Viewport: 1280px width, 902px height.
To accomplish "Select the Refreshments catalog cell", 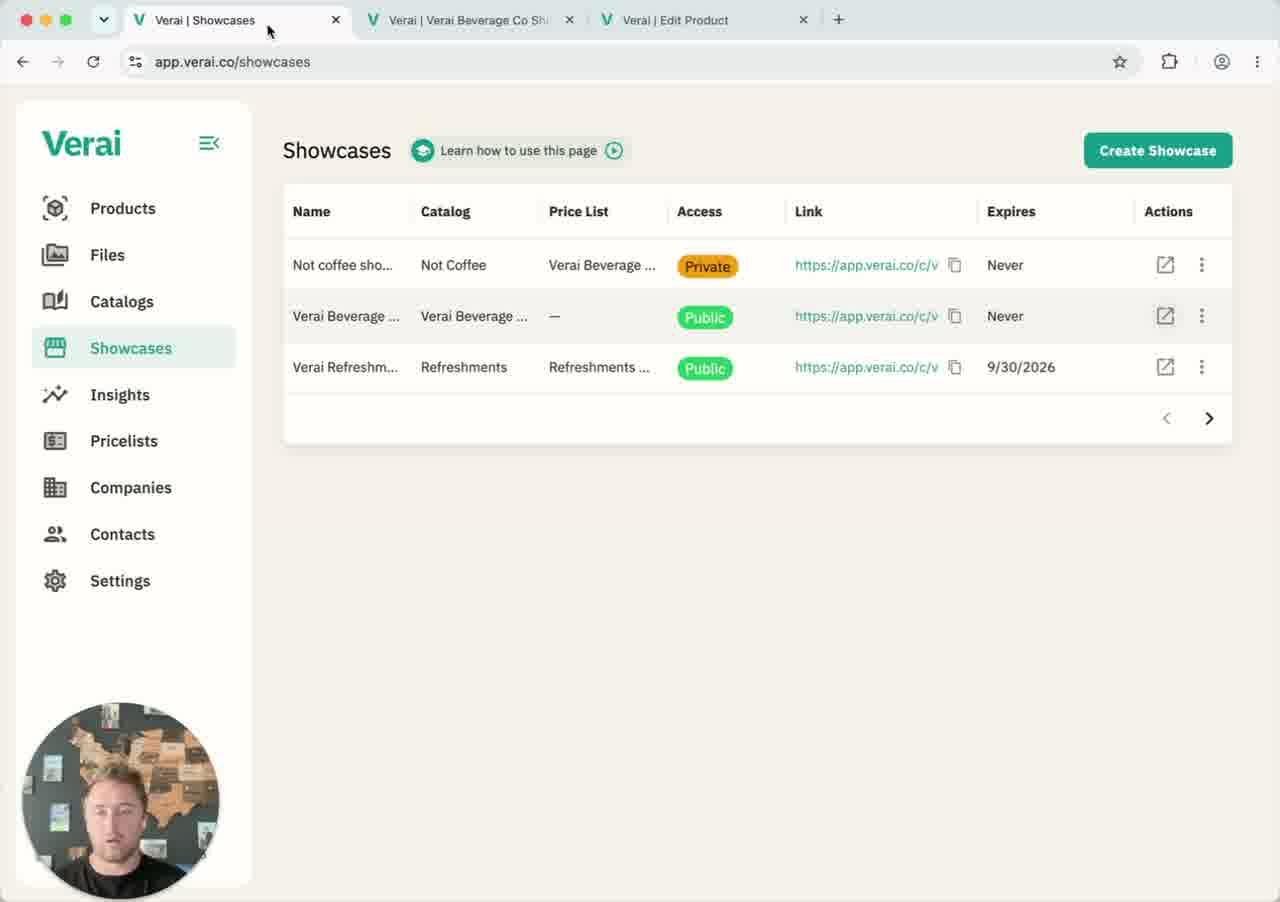I will (x=464, y=367).
